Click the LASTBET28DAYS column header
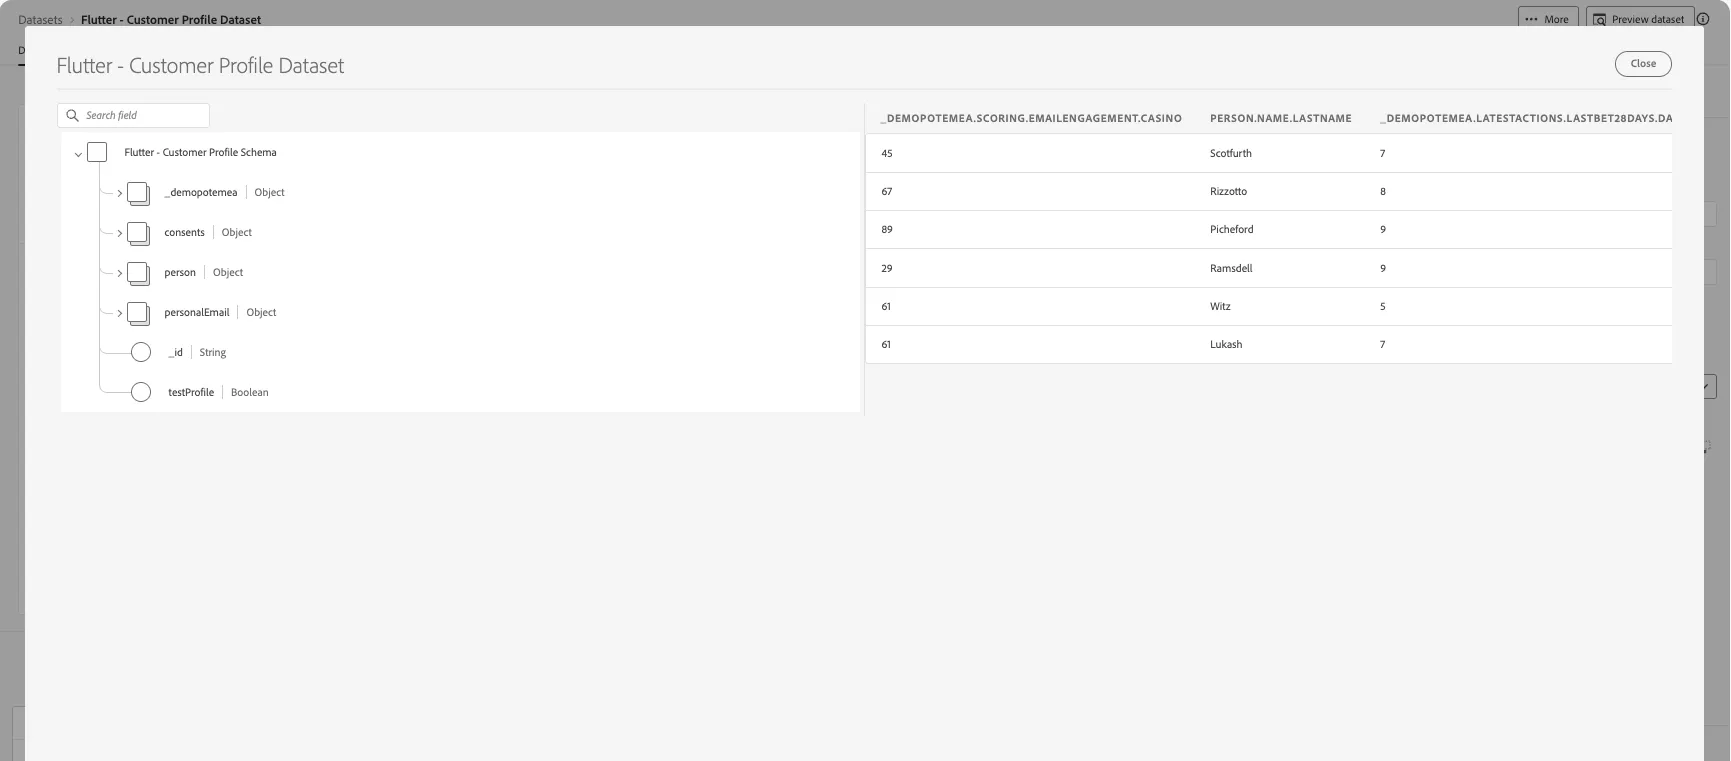Screen dimensions: 1731x761 click(1526, 118)
